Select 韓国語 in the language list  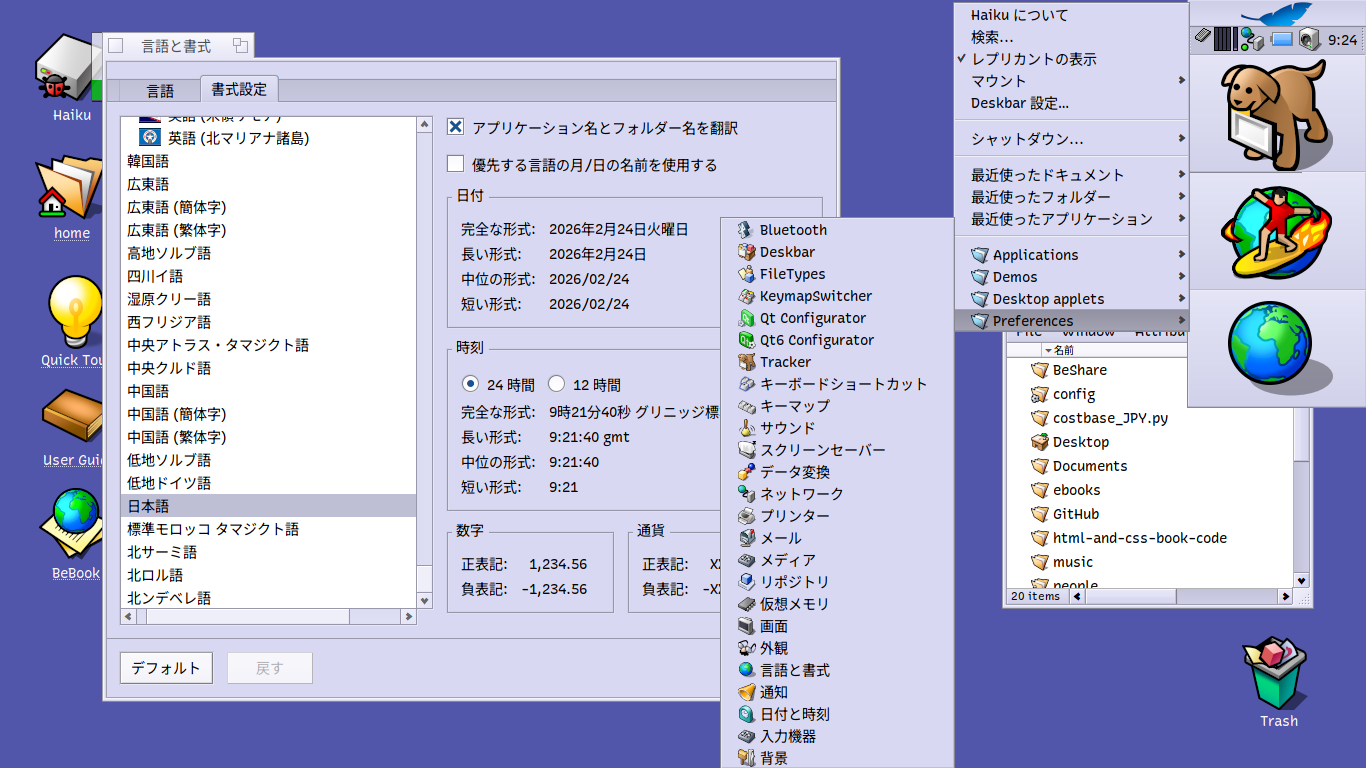(148, 161)
